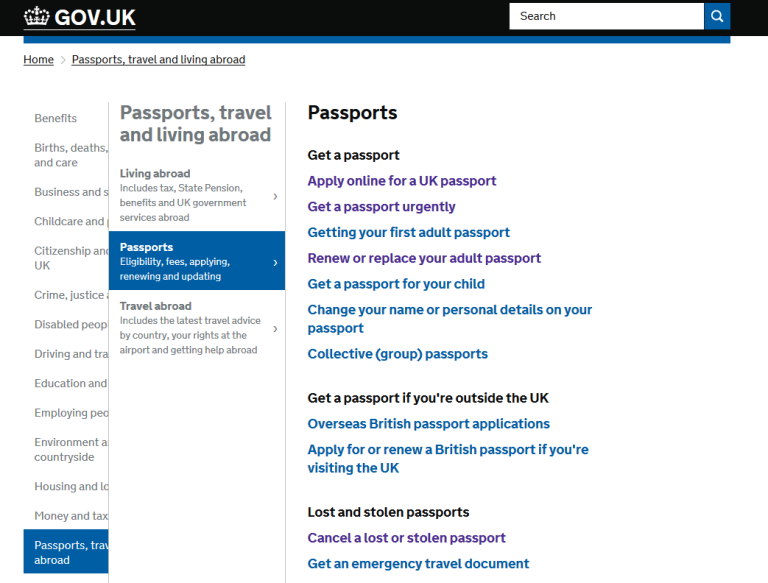
Task: Select Childcare category in the sidebar
Action: click(x=69, y=221)
